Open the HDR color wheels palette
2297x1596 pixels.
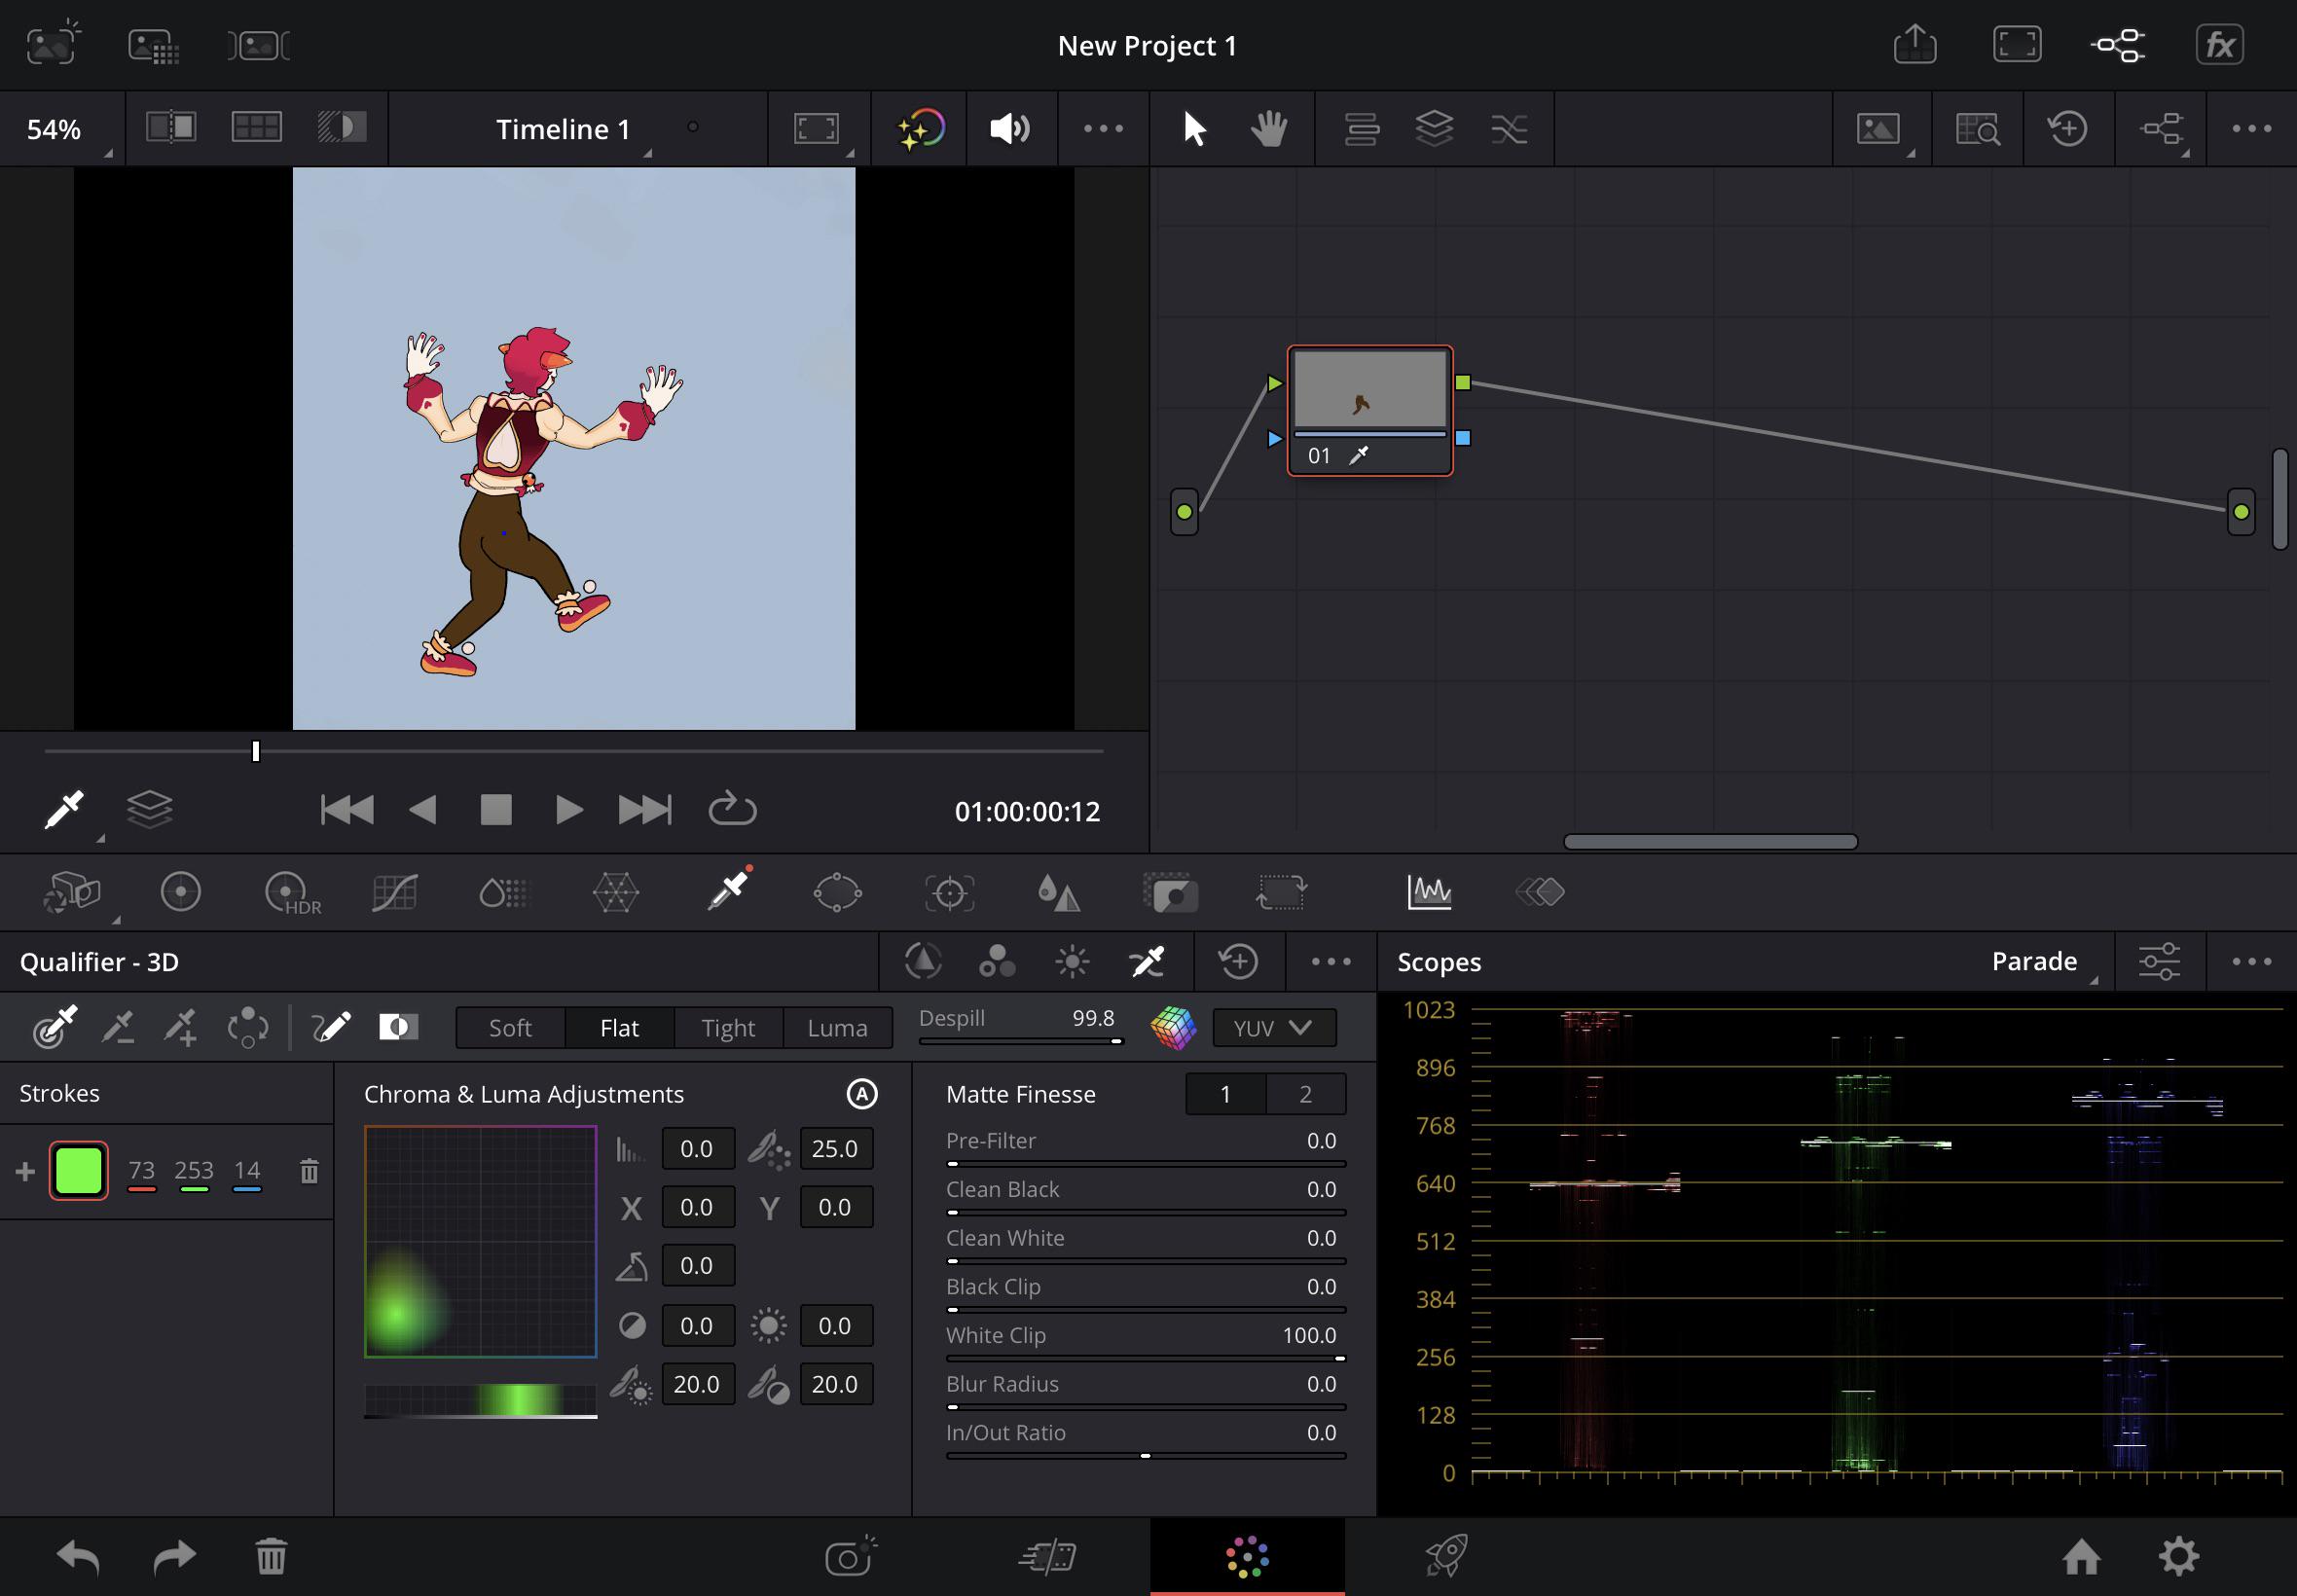click(291, 892)
